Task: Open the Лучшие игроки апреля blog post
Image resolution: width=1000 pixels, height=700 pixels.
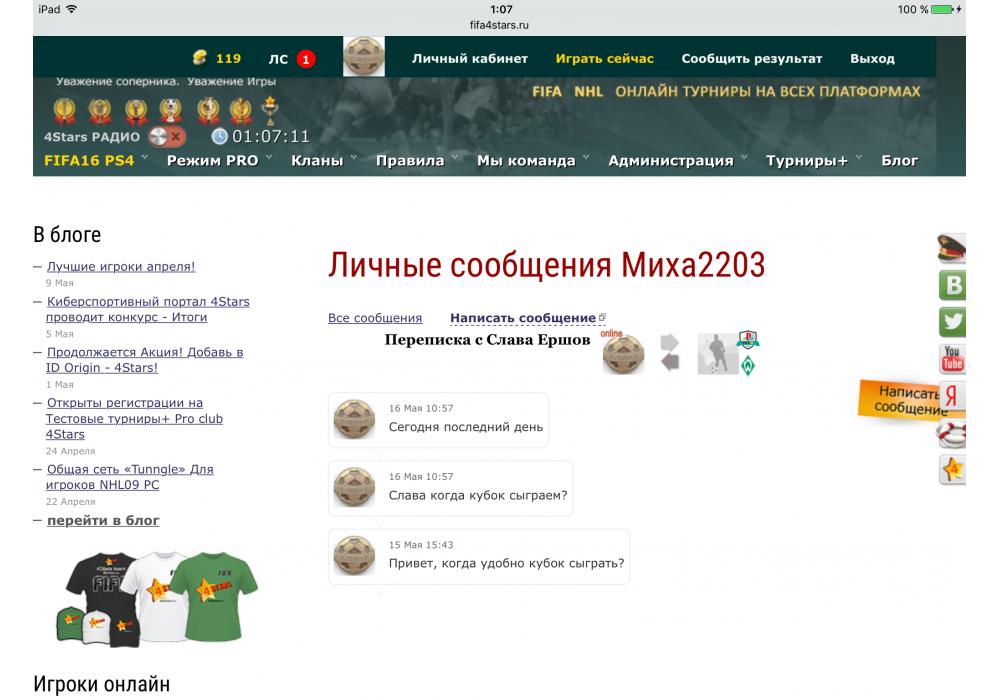Action: pyautogui.click(x=121, y=267)
